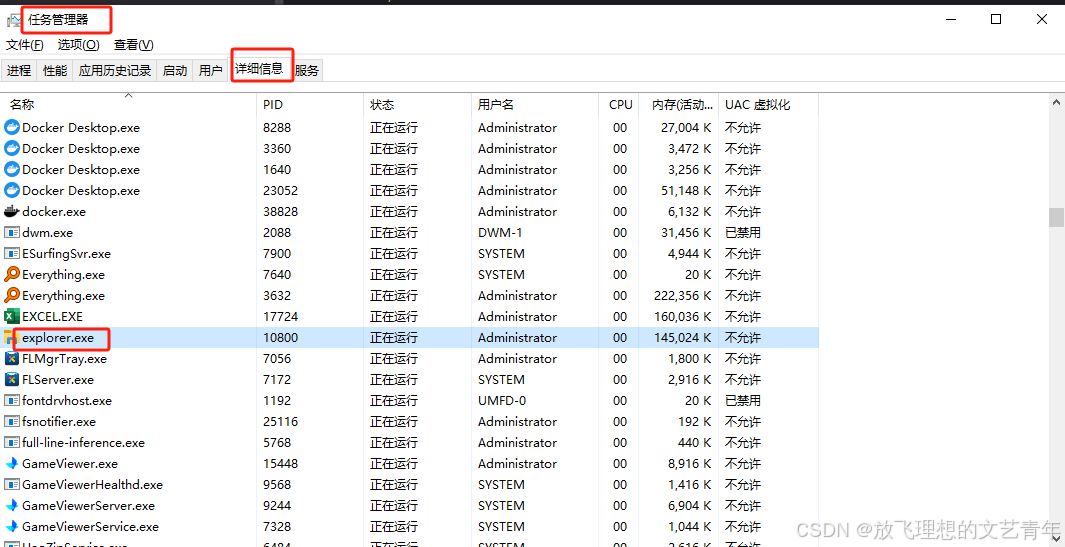Click Everything.exe icon for PID 3632
The height and width of the screenshot is (547, 1065).
point(12,296)
